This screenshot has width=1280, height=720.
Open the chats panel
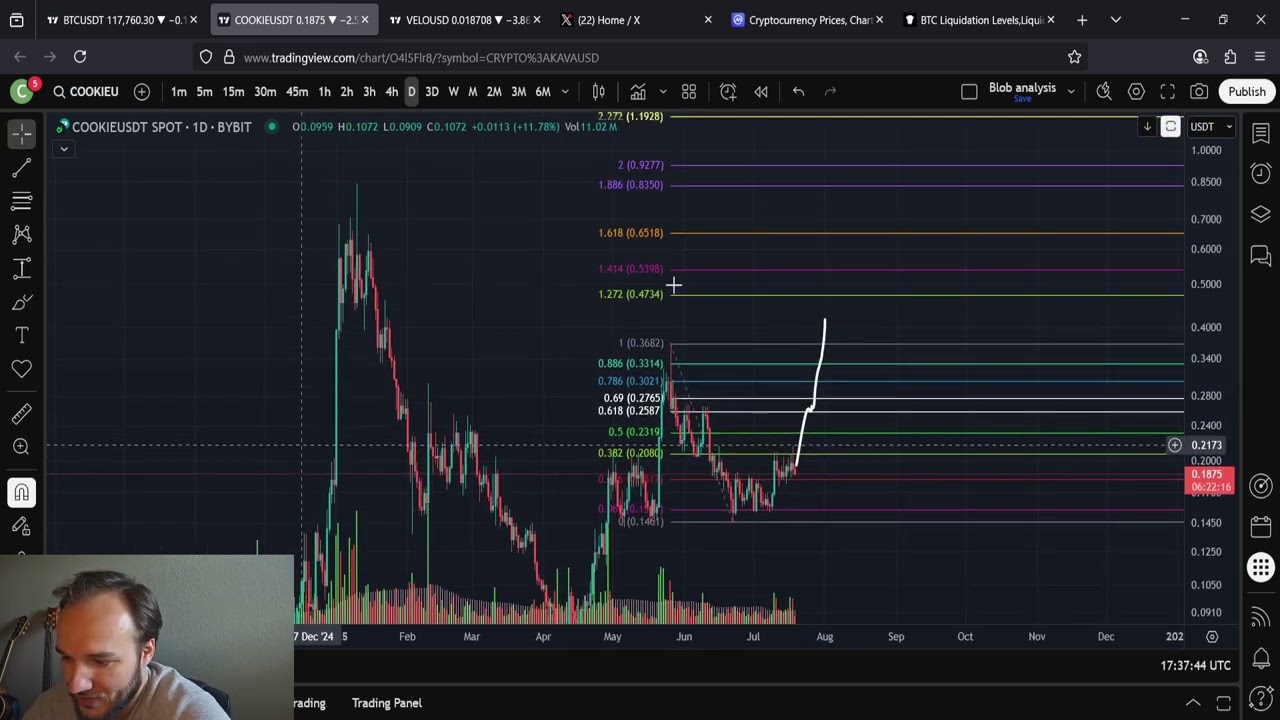tap(1261, 255)
